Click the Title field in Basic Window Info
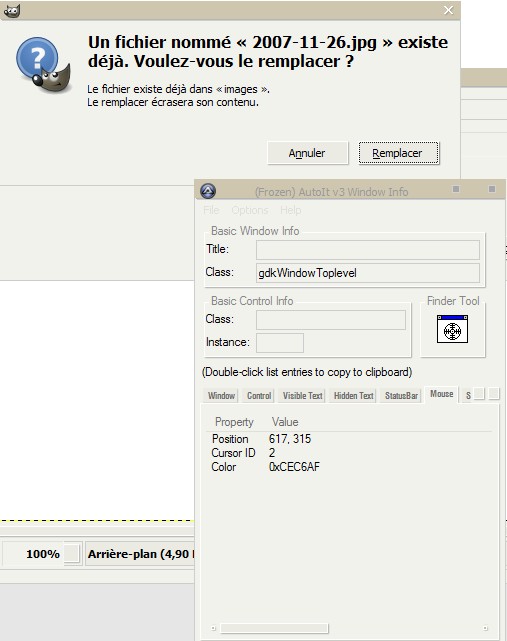This screenshot has width=507, height=641. [368, 250]
